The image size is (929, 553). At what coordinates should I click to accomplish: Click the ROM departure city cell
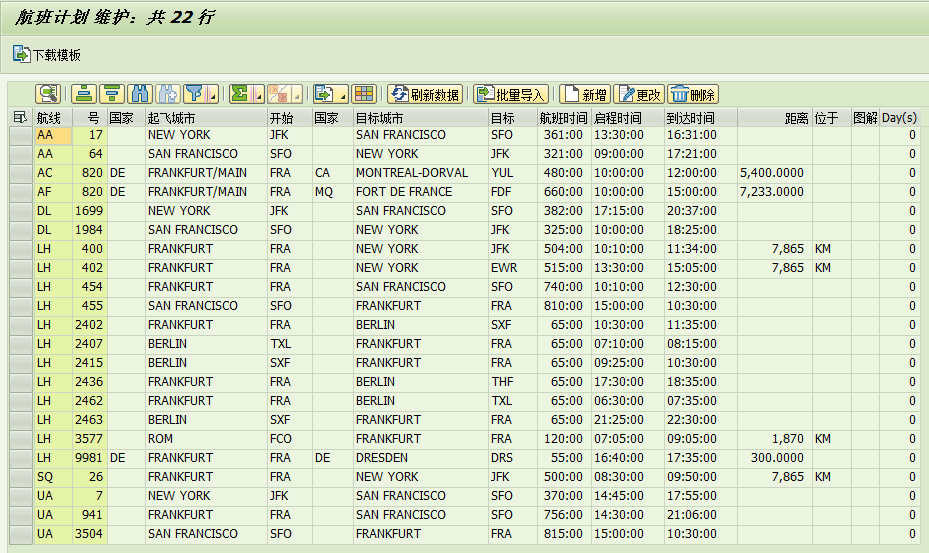click(x=206, y=439)
